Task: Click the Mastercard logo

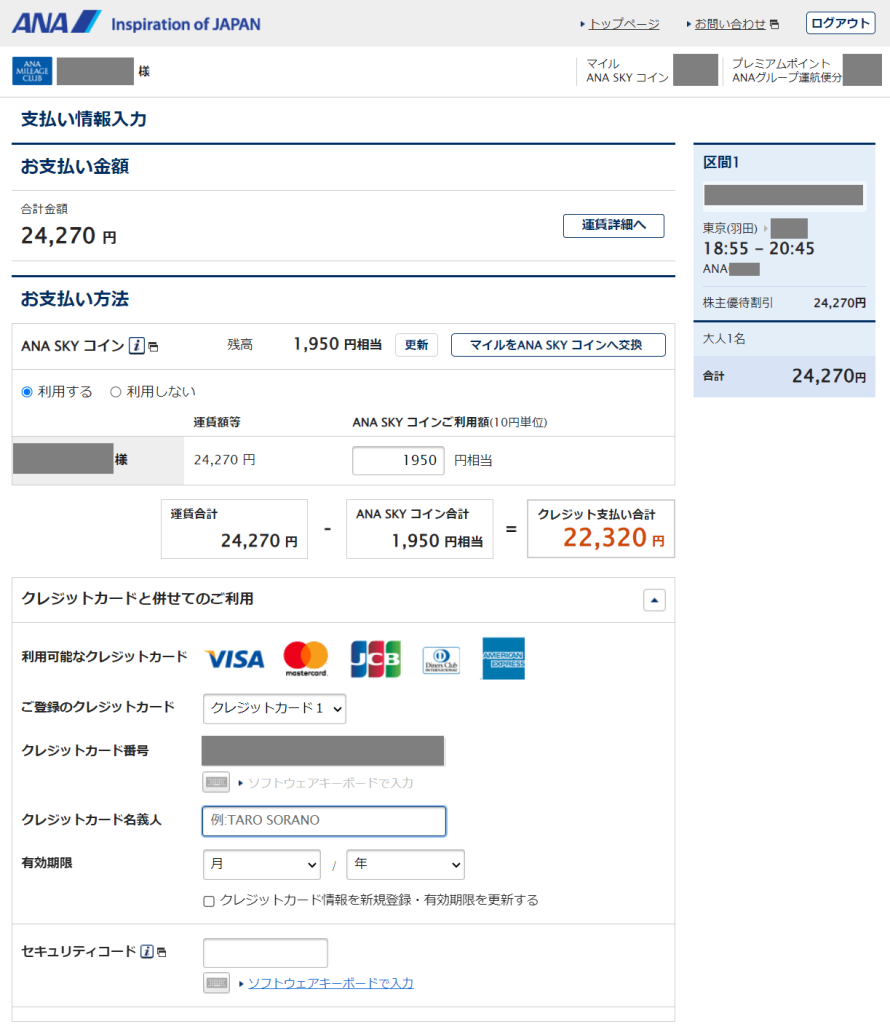Action: pyautogui.click(x=306, y=658)
